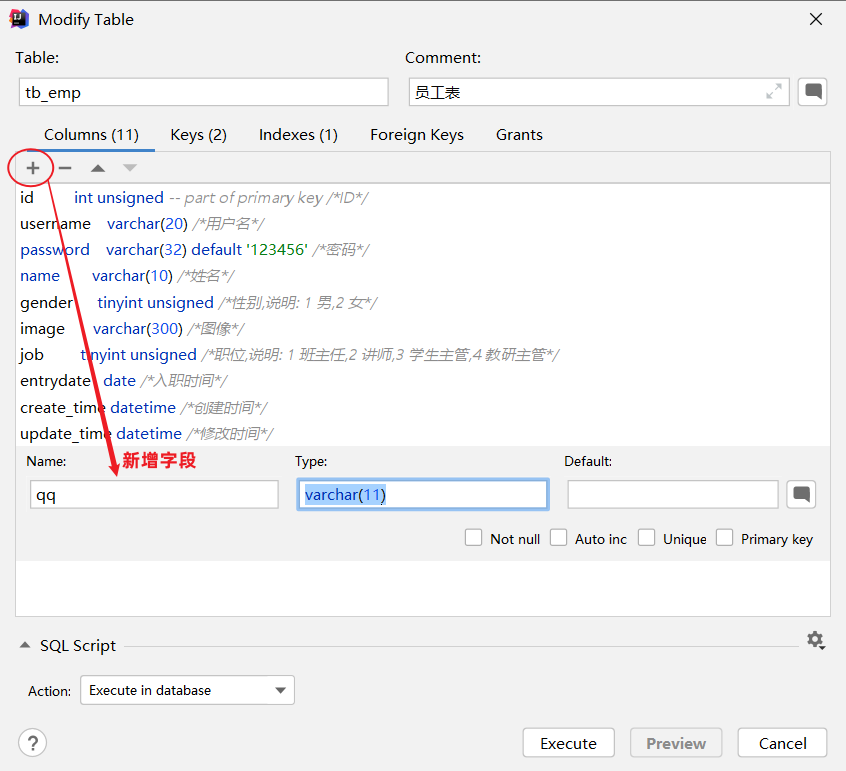
Task: Click the plus icon to add column
Action: pyautogui.click(x=33, y=168)
